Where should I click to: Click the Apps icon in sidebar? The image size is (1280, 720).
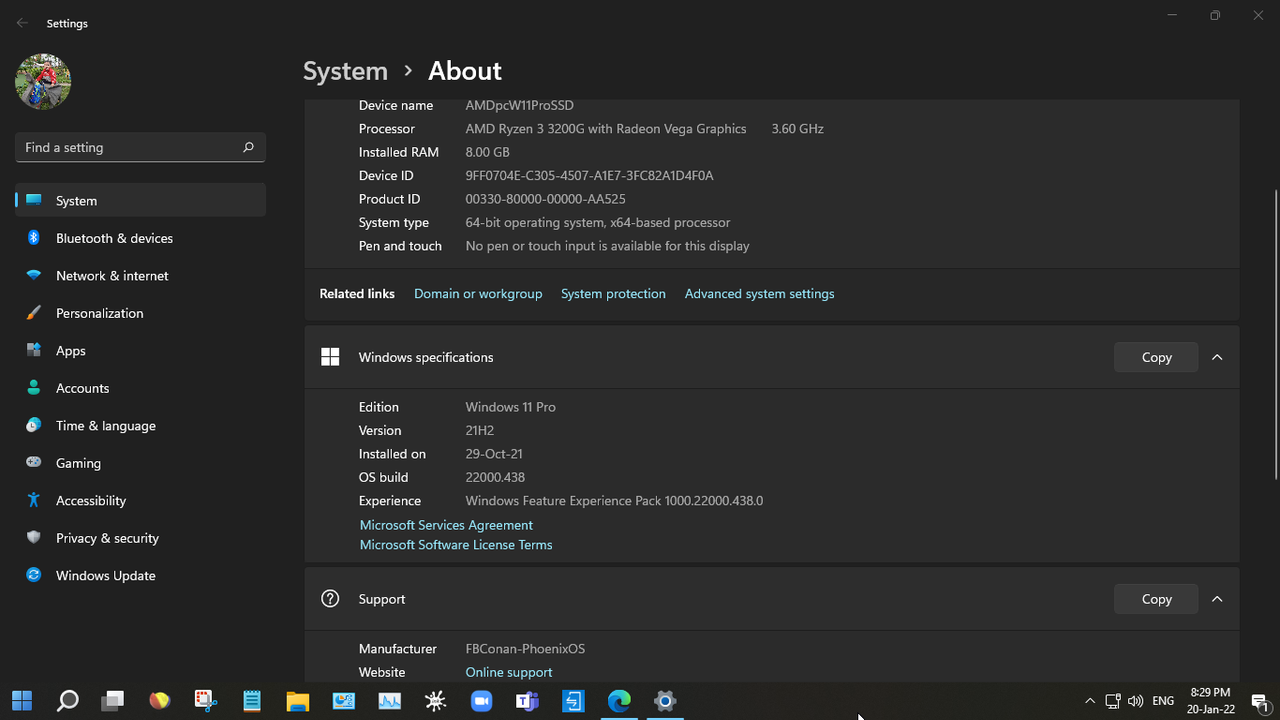pos(33,351)
